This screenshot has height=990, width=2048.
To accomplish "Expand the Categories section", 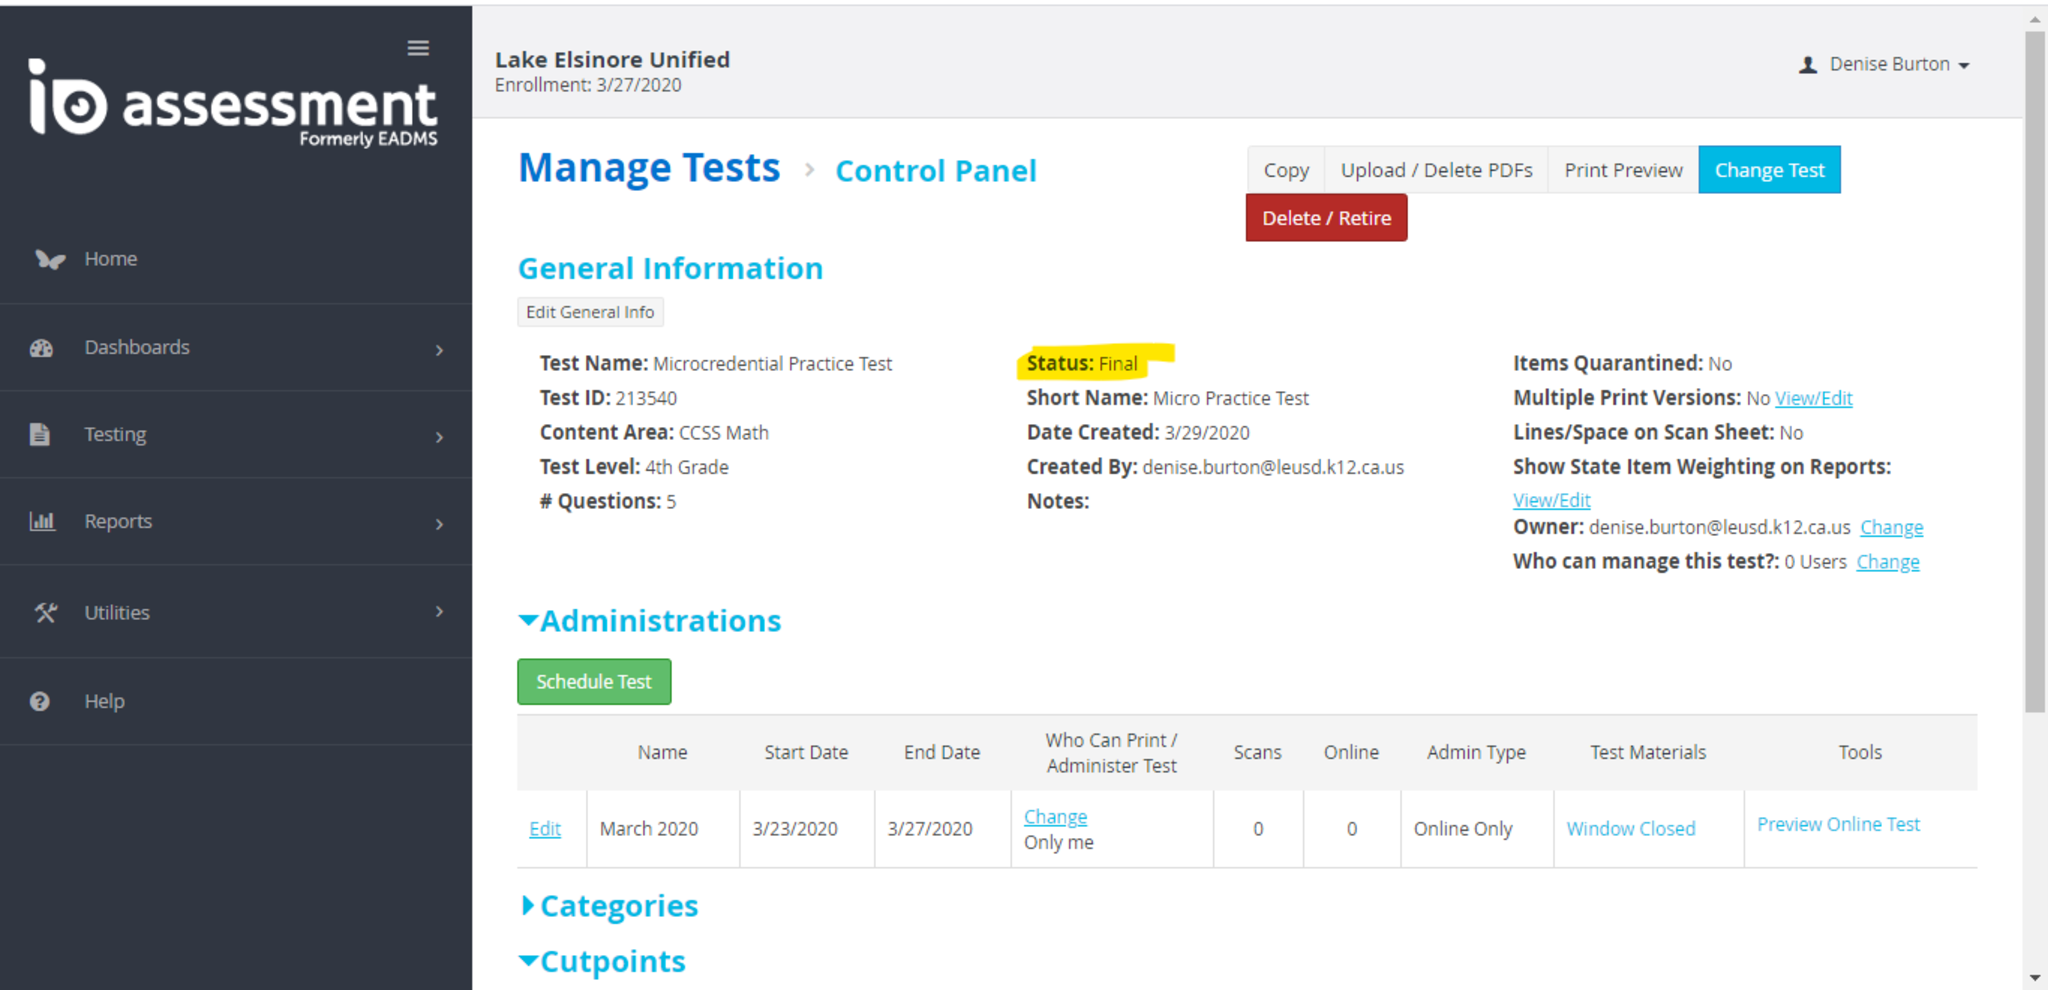I will point(528,906).
